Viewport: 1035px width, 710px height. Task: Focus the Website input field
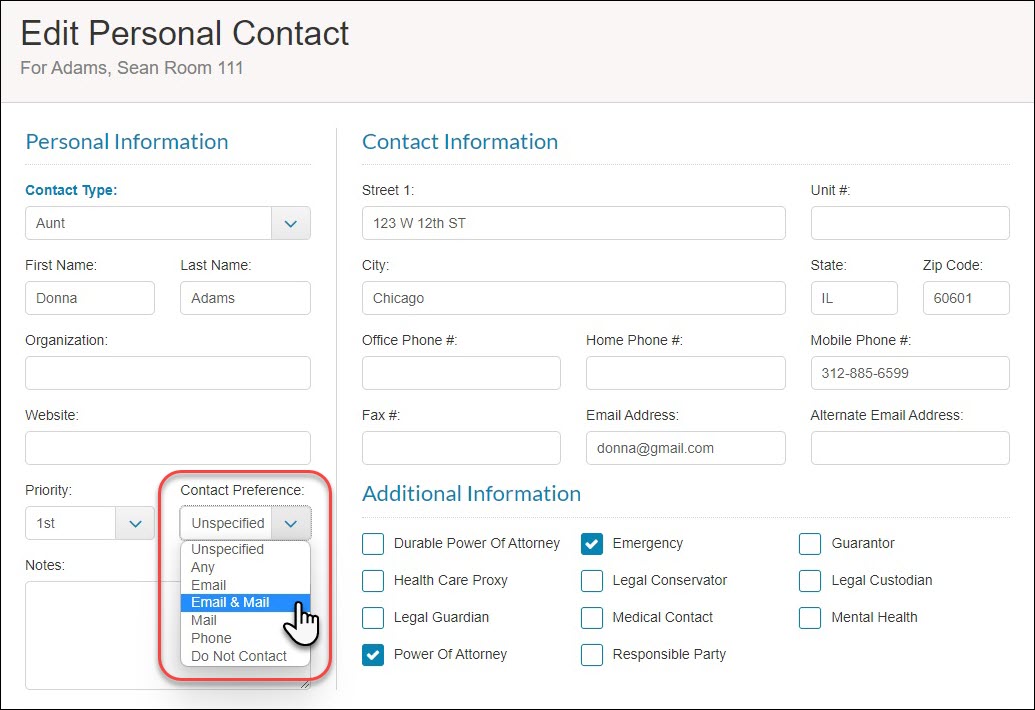[x=168, y=448]
